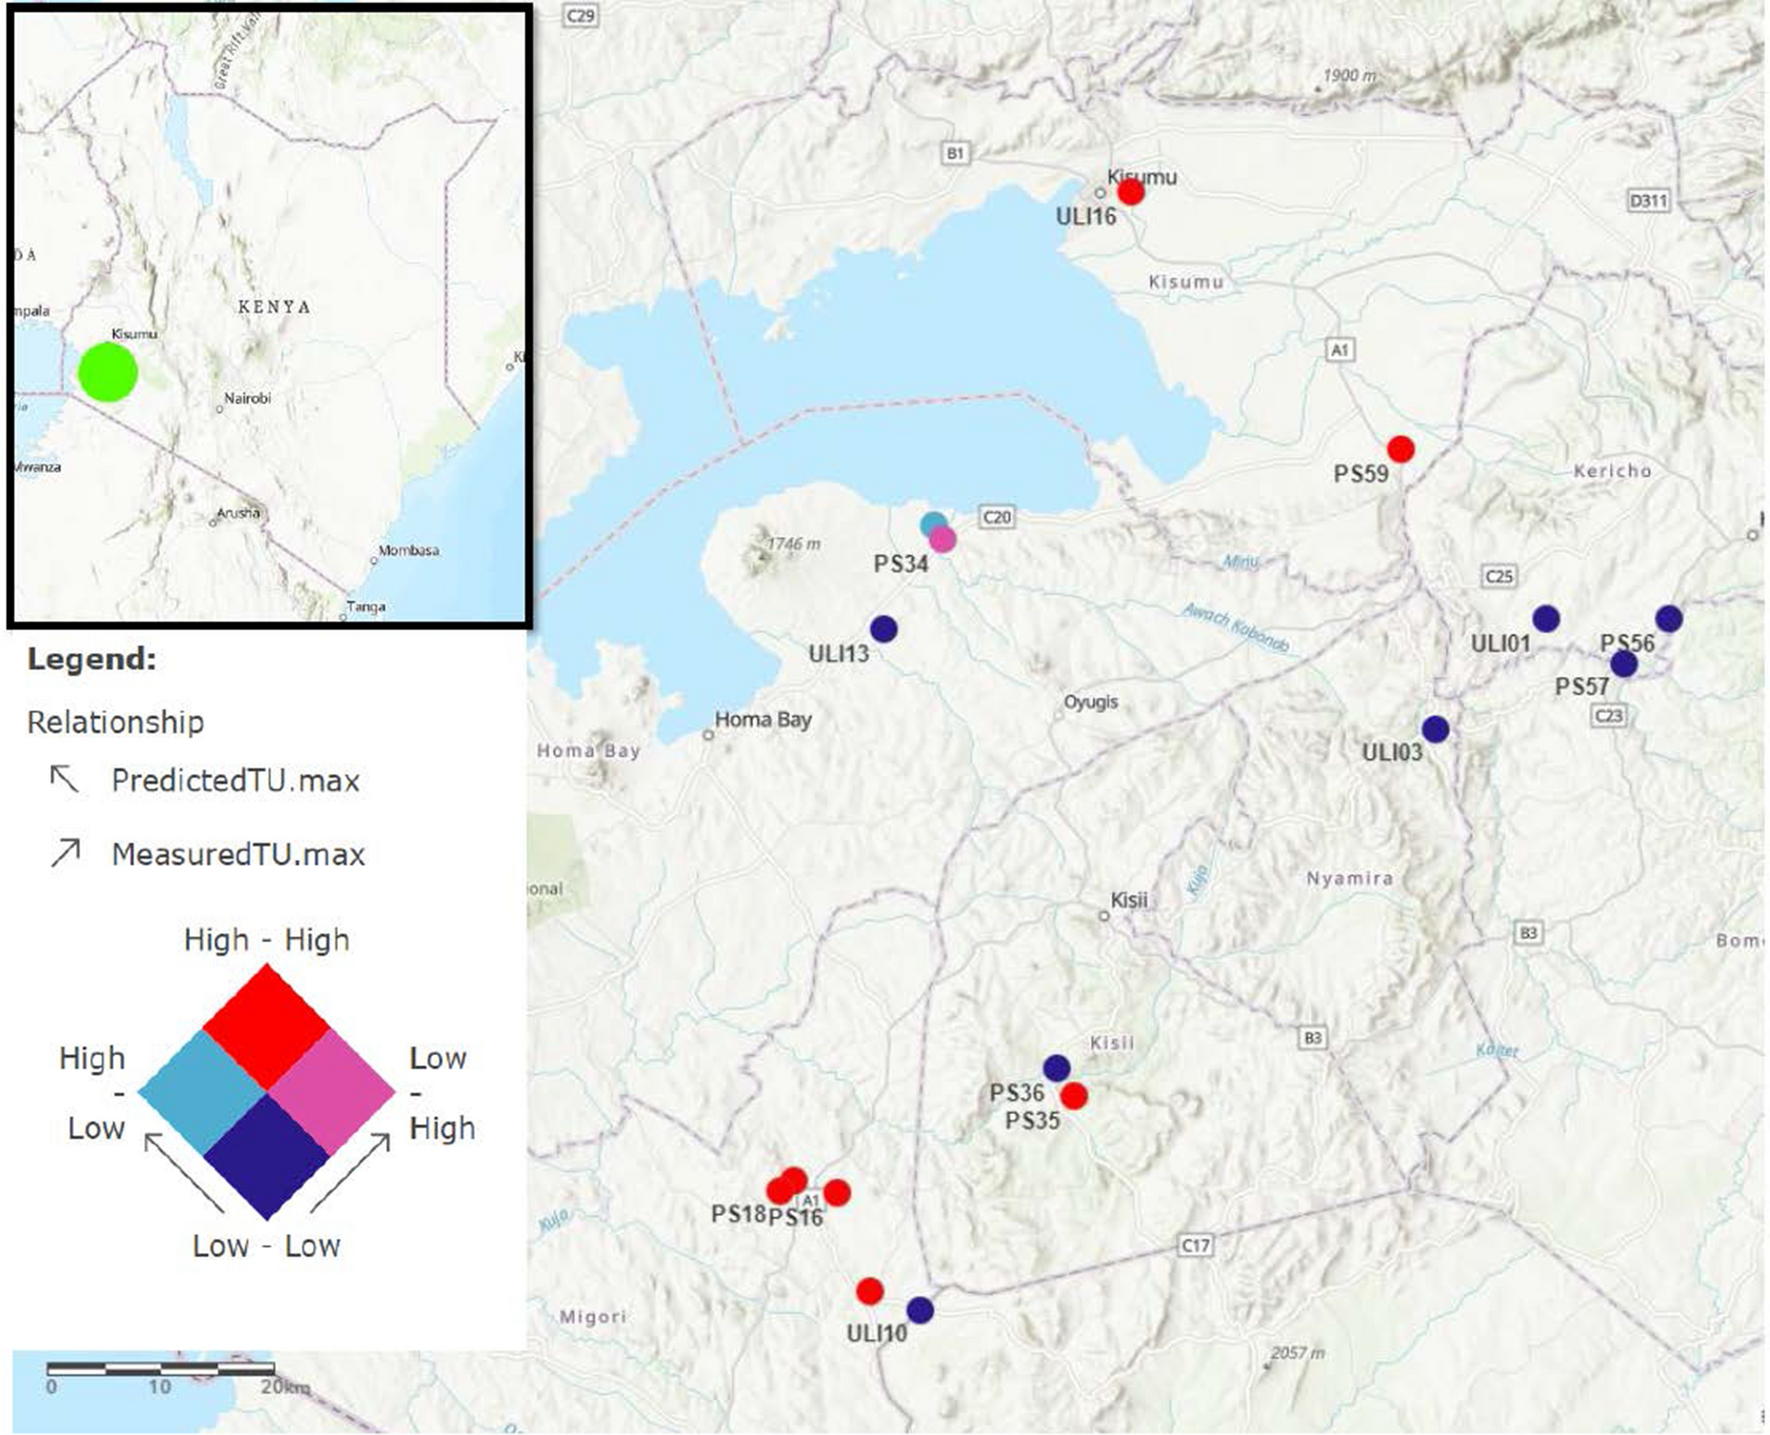Viewport: 1770px width, 1435px height.
Task: Click the '1746 m' peak elevation label
Action: coord(793,545)
